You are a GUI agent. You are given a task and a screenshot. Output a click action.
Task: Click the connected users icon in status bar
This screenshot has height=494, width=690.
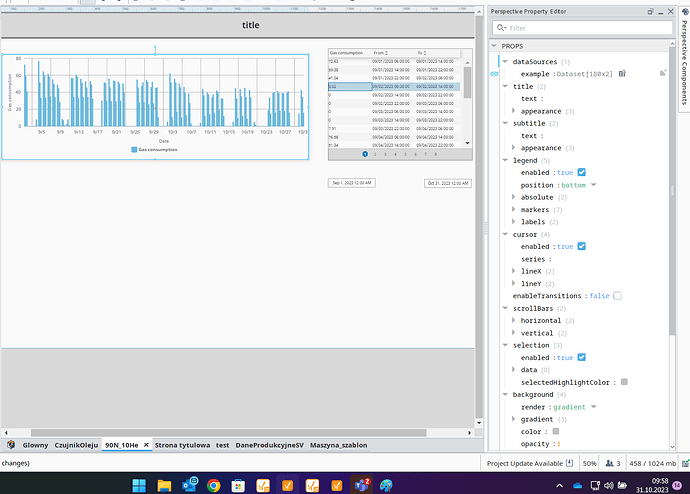609,463
